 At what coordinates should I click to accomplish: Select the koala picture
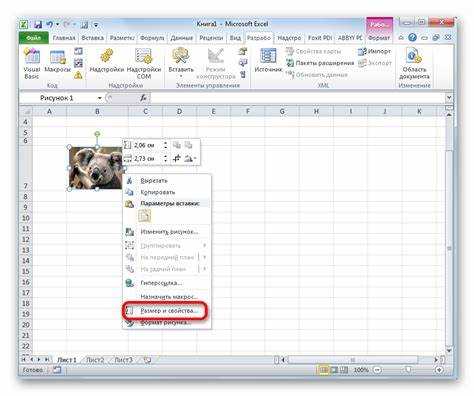point(96,168)
